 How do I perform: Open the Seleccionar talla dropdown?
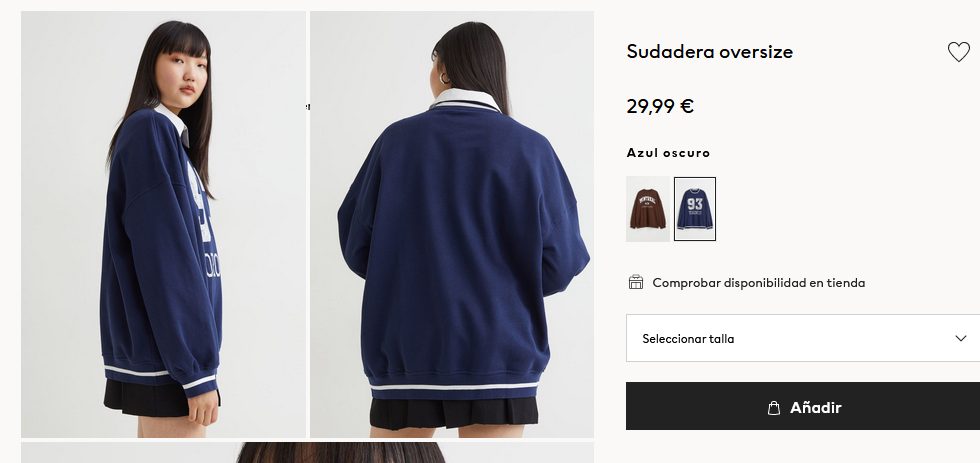click(803, 338)
